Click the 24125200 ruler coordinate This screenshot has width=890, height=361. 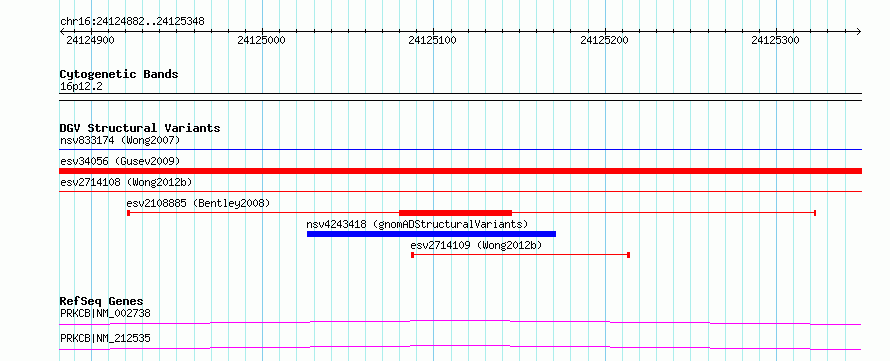click(604, 40)
